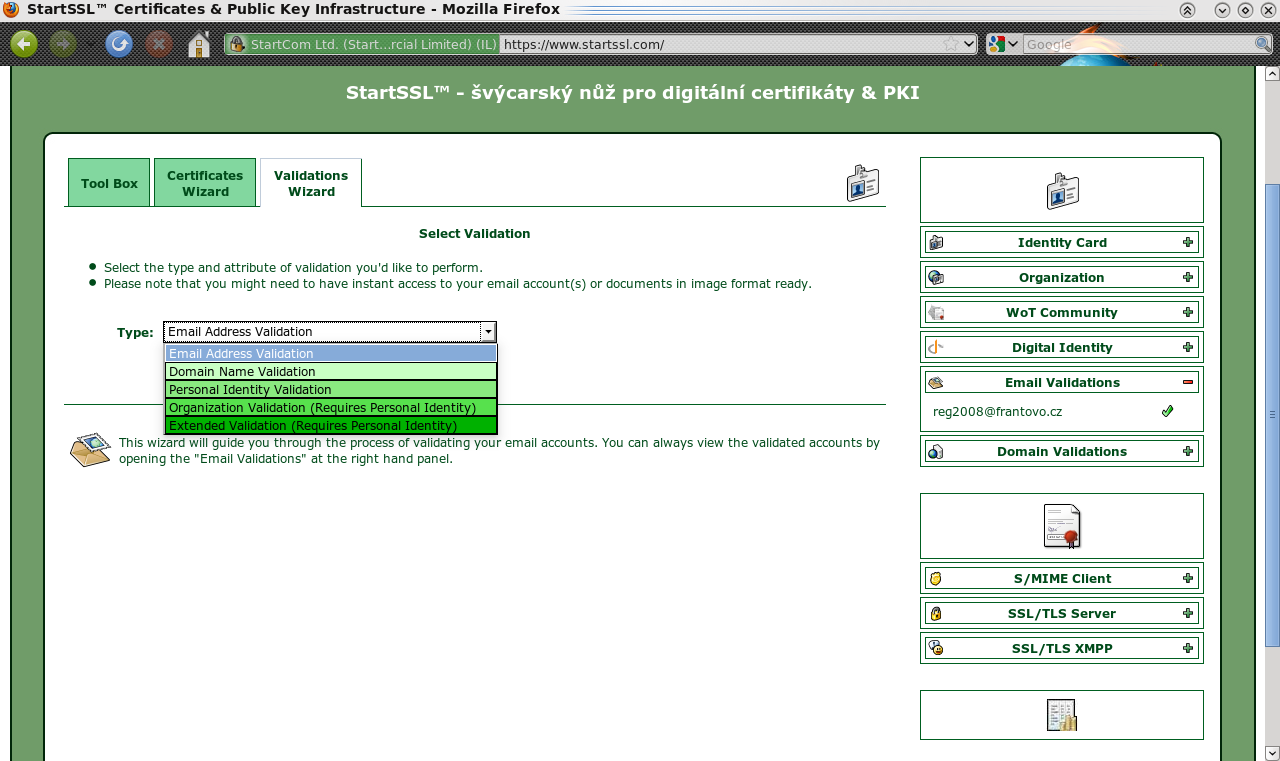Select reg2008@frantovo.cz email entry

click(997, 411)
